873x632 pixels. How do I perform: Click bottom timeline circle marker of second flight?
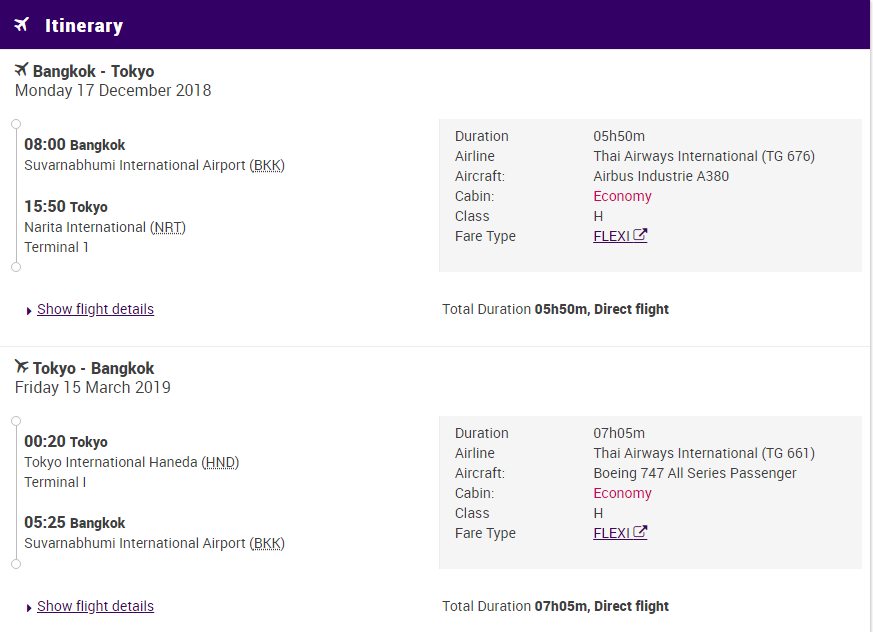[x=16, y=564]
